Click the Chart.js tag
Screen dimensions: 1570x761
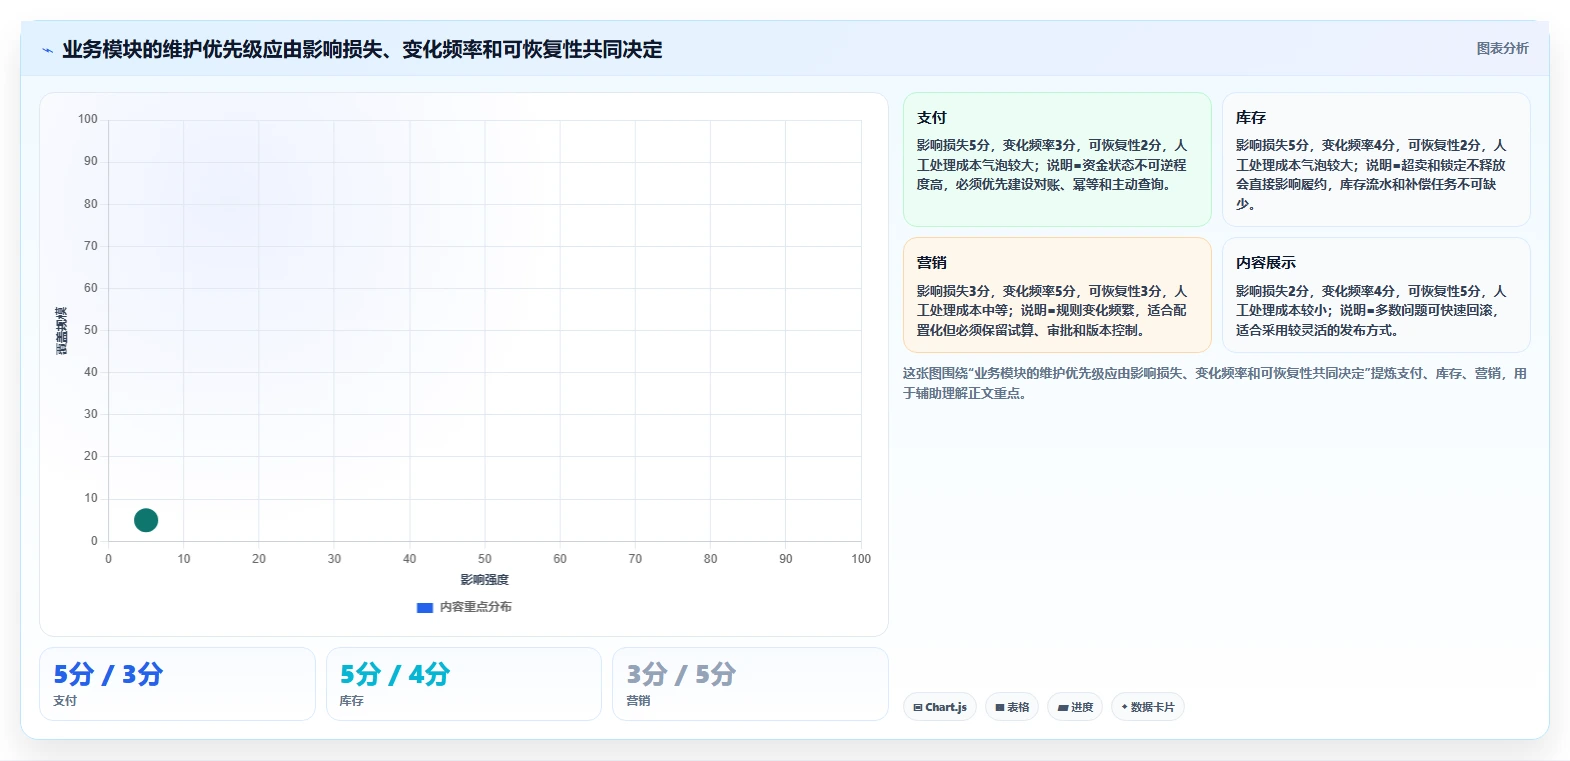click(x=940, y=707)
